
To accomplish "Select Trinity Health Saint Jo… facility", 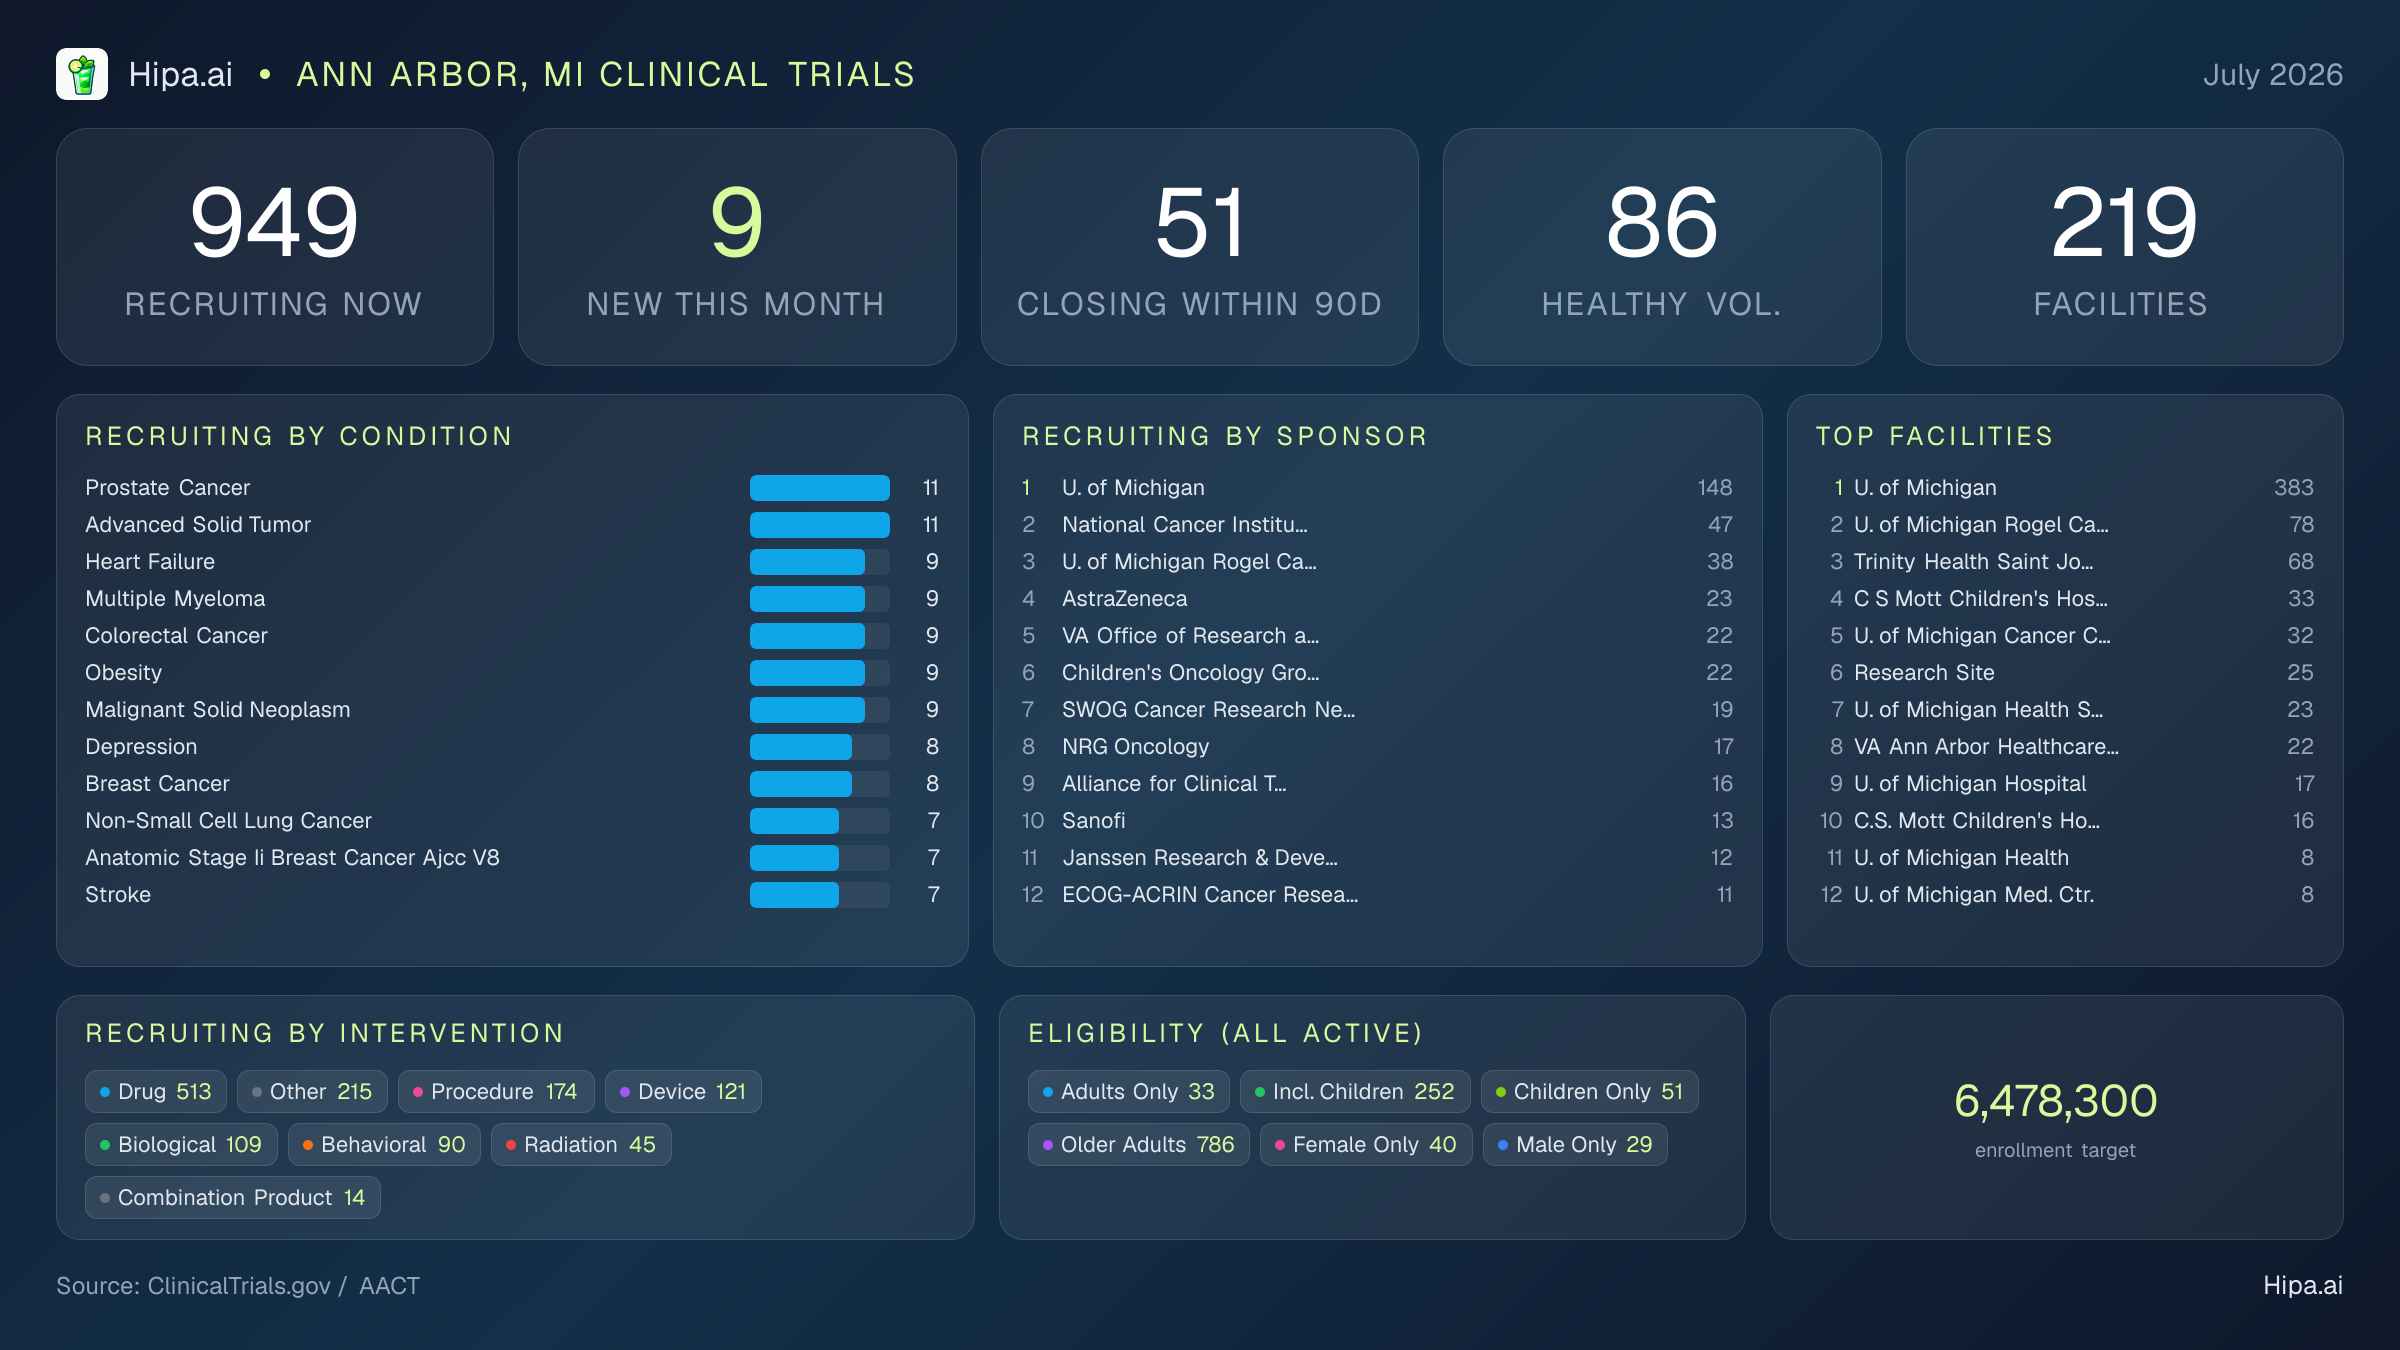I will 2065,562.
